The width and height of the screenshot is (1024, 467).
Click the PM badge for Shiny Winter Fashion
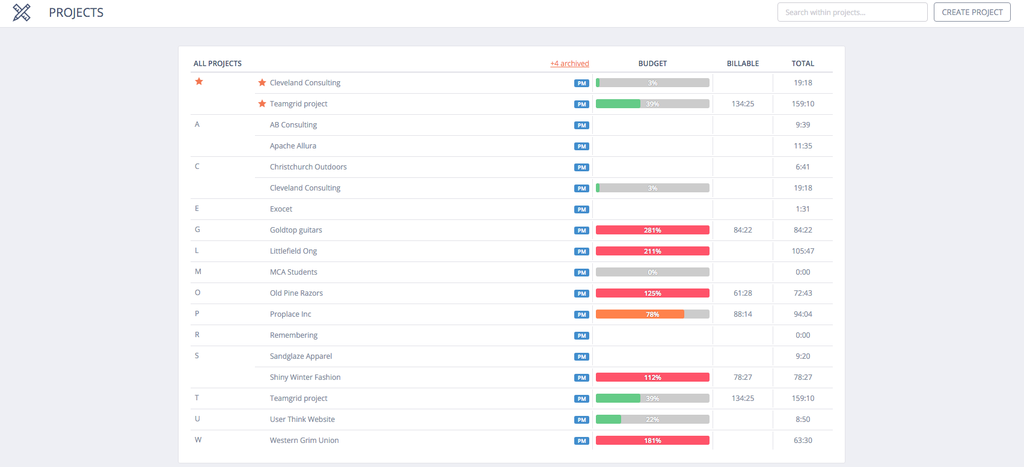pos(581,378)
